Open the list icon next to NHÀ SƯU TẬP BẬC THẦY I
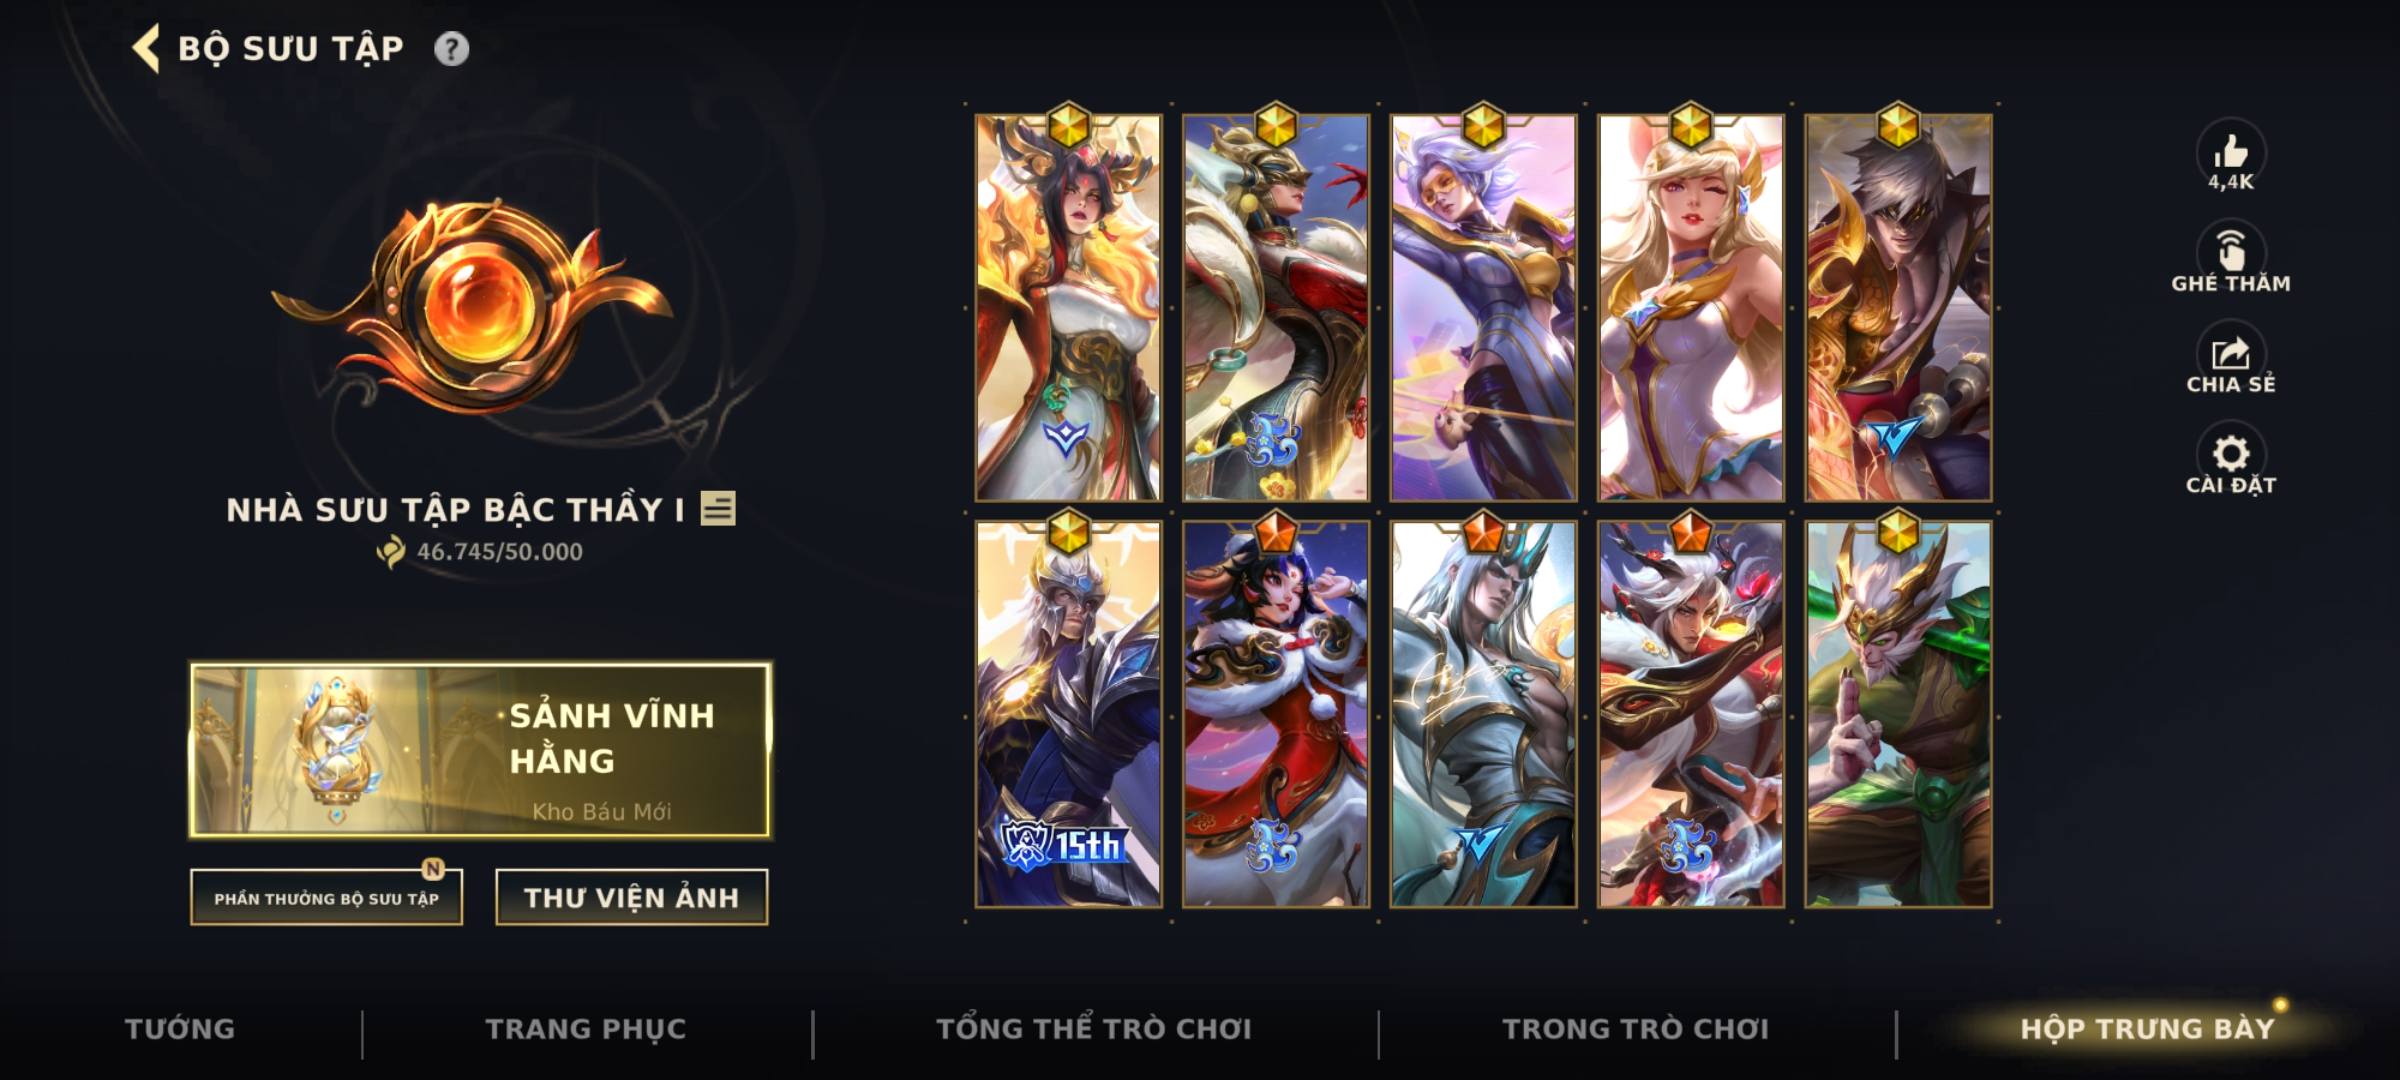Image resolution: width=2400 pixels, height=1080 pixels. [718, 509]
